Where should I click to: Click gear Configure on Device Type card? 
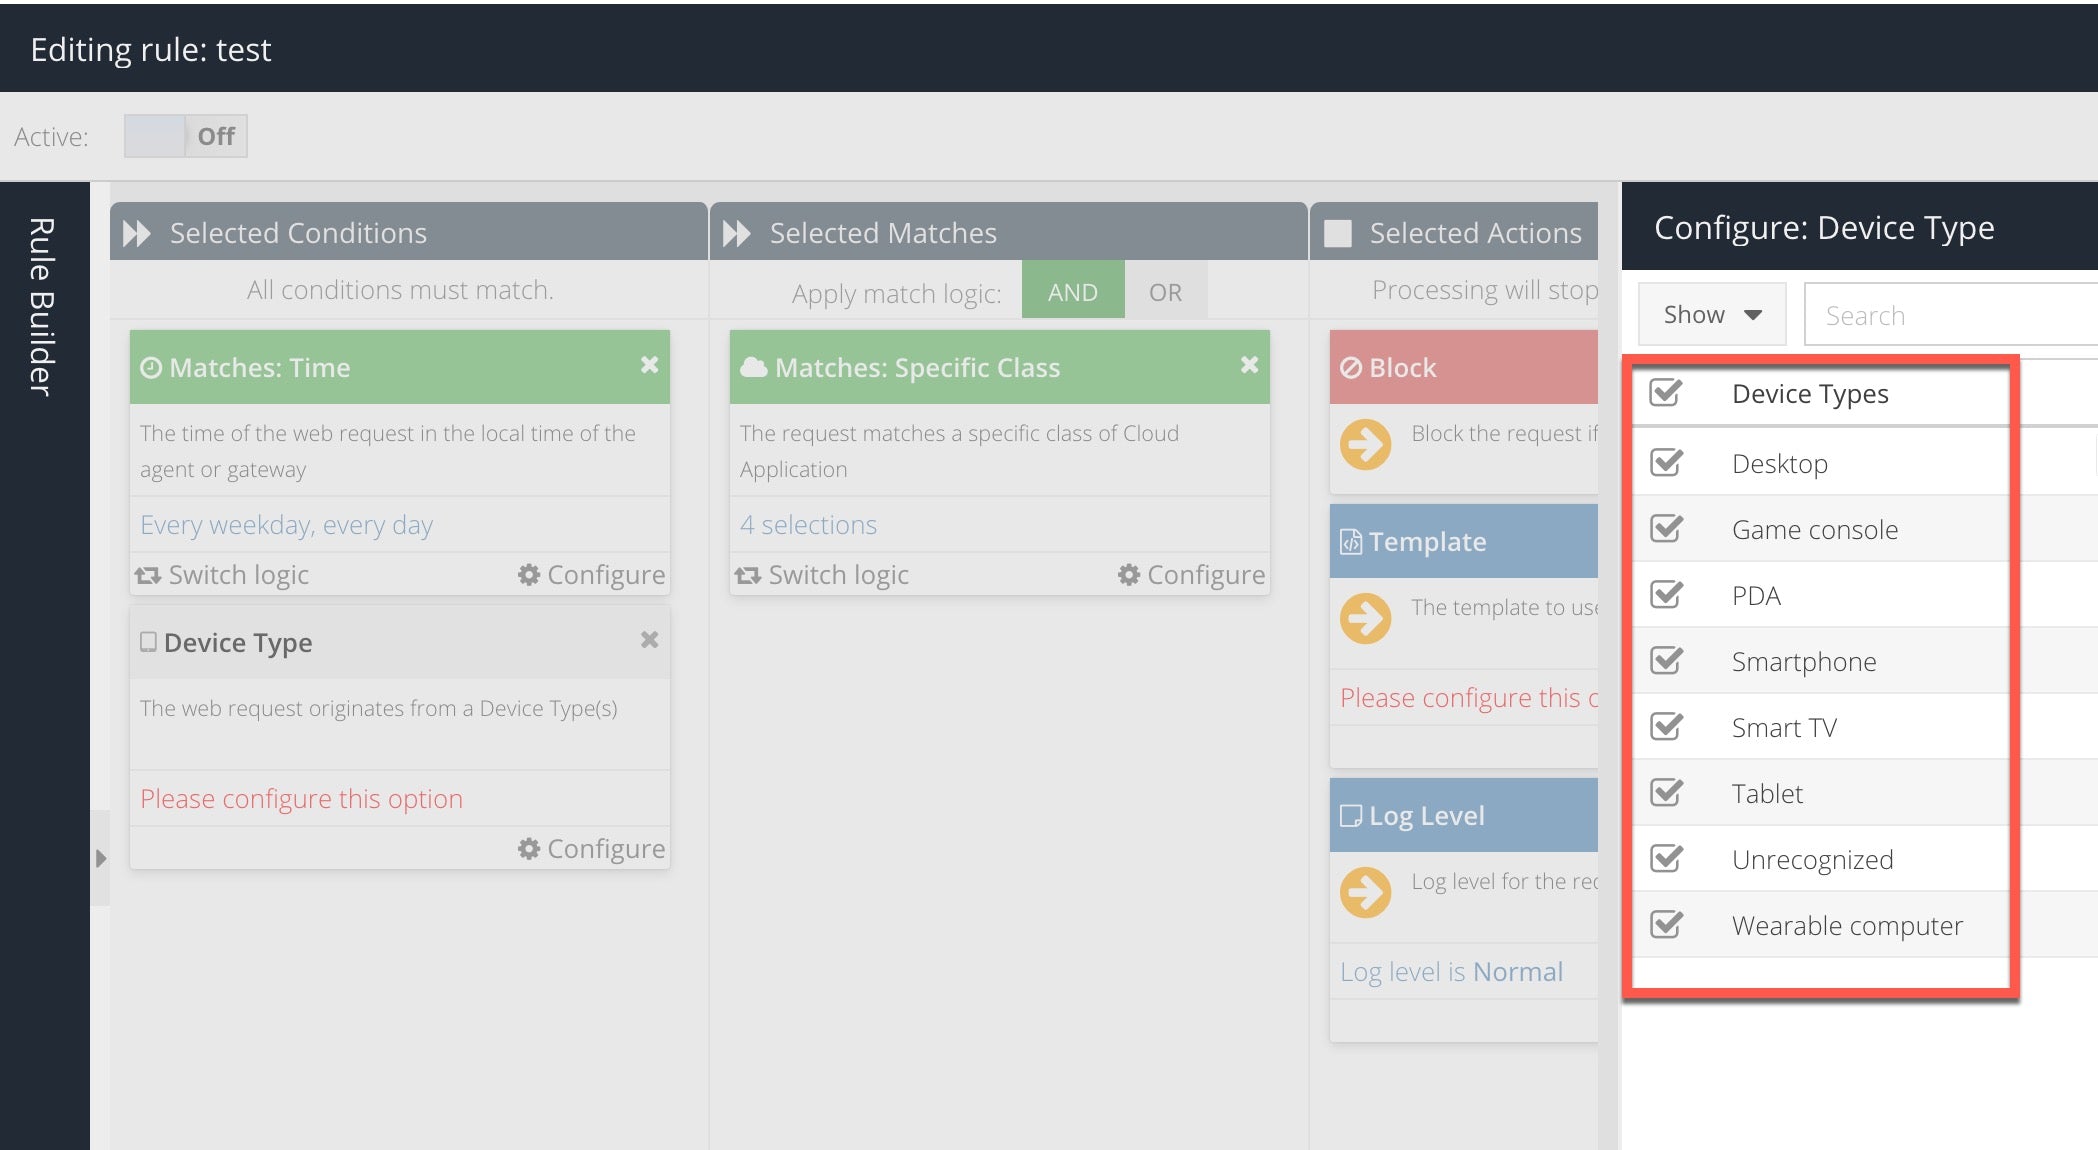[591, 849]
